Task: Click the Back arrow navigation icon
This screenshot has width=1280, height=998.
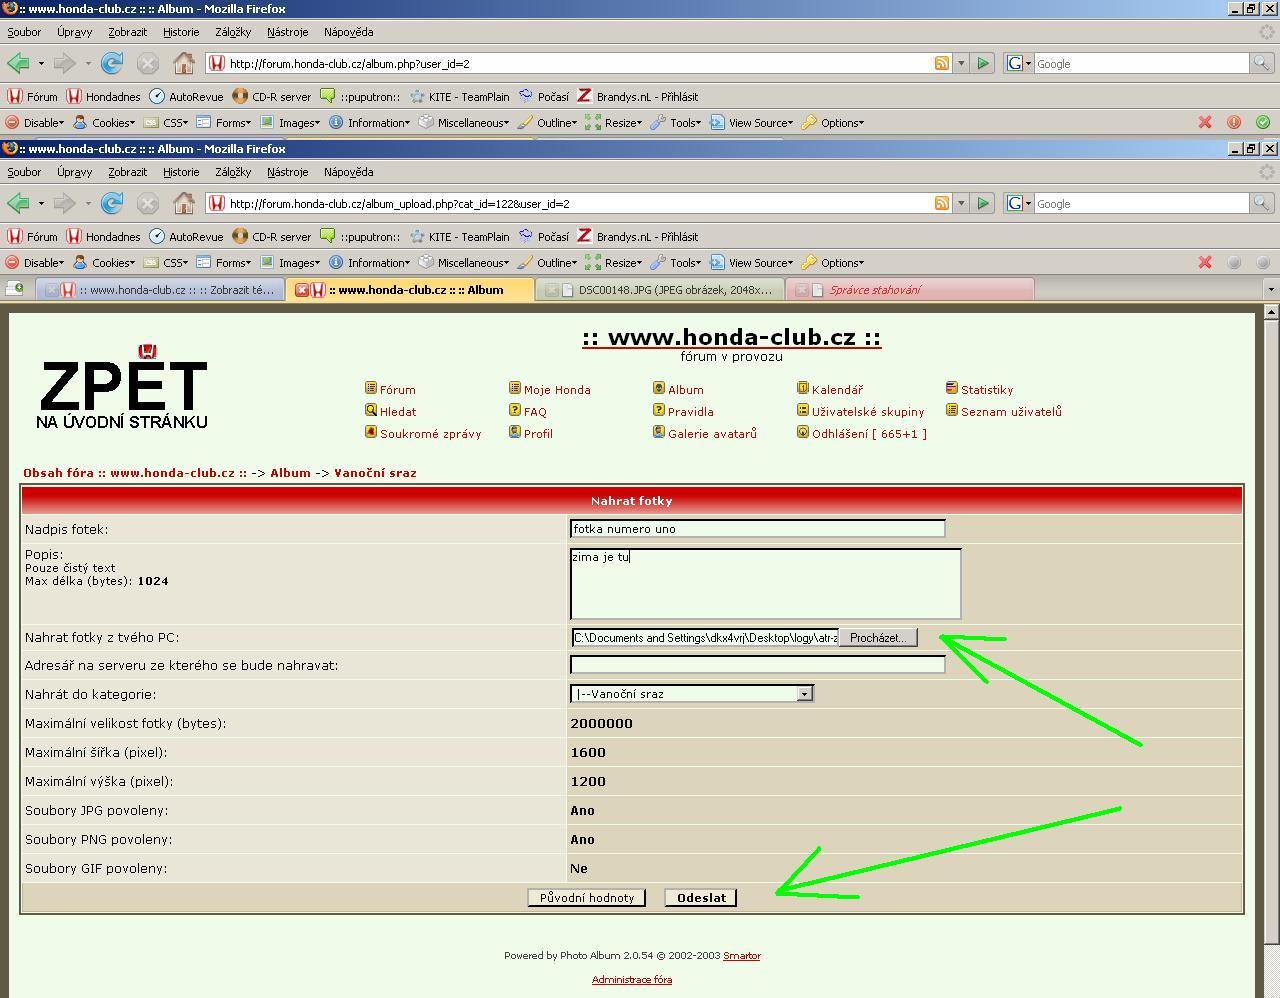Action: (18, 204)
